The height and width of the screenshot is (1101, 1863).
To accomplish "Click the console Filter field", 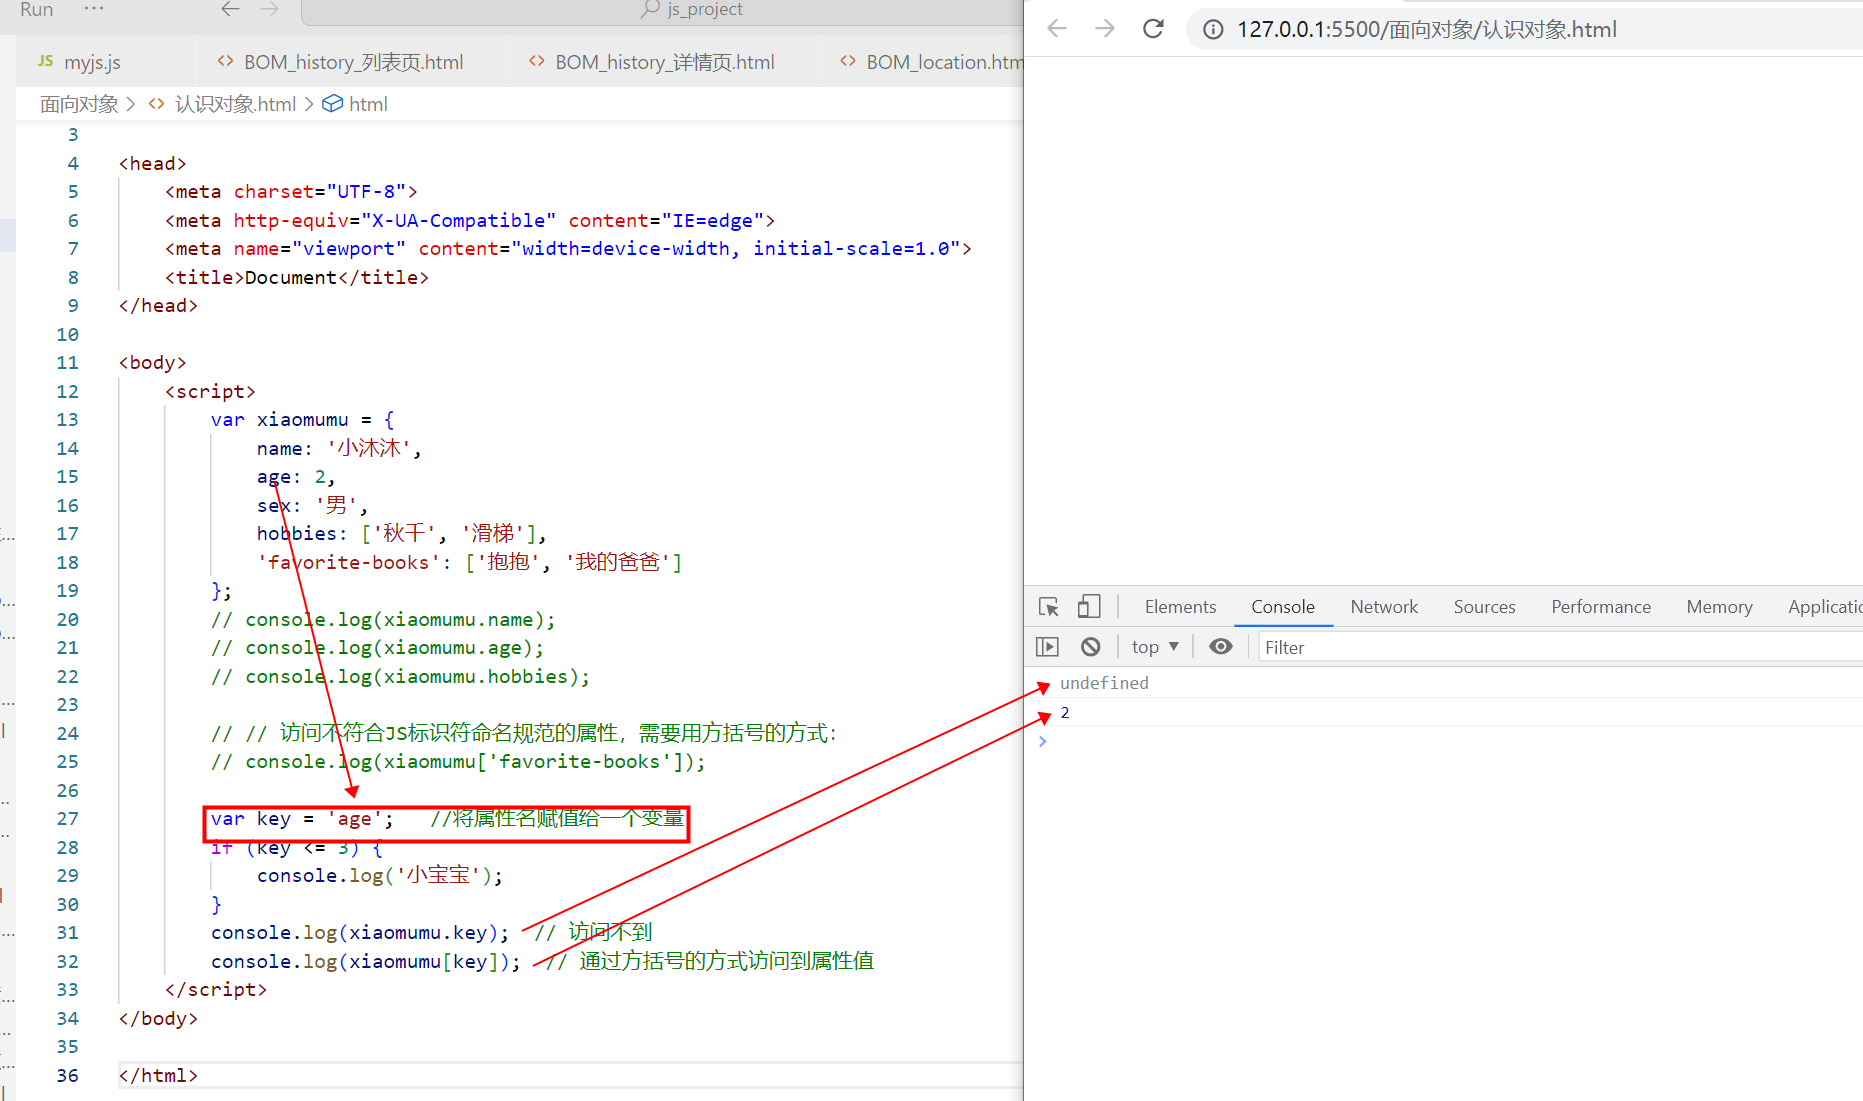I will pos(1558,647).
